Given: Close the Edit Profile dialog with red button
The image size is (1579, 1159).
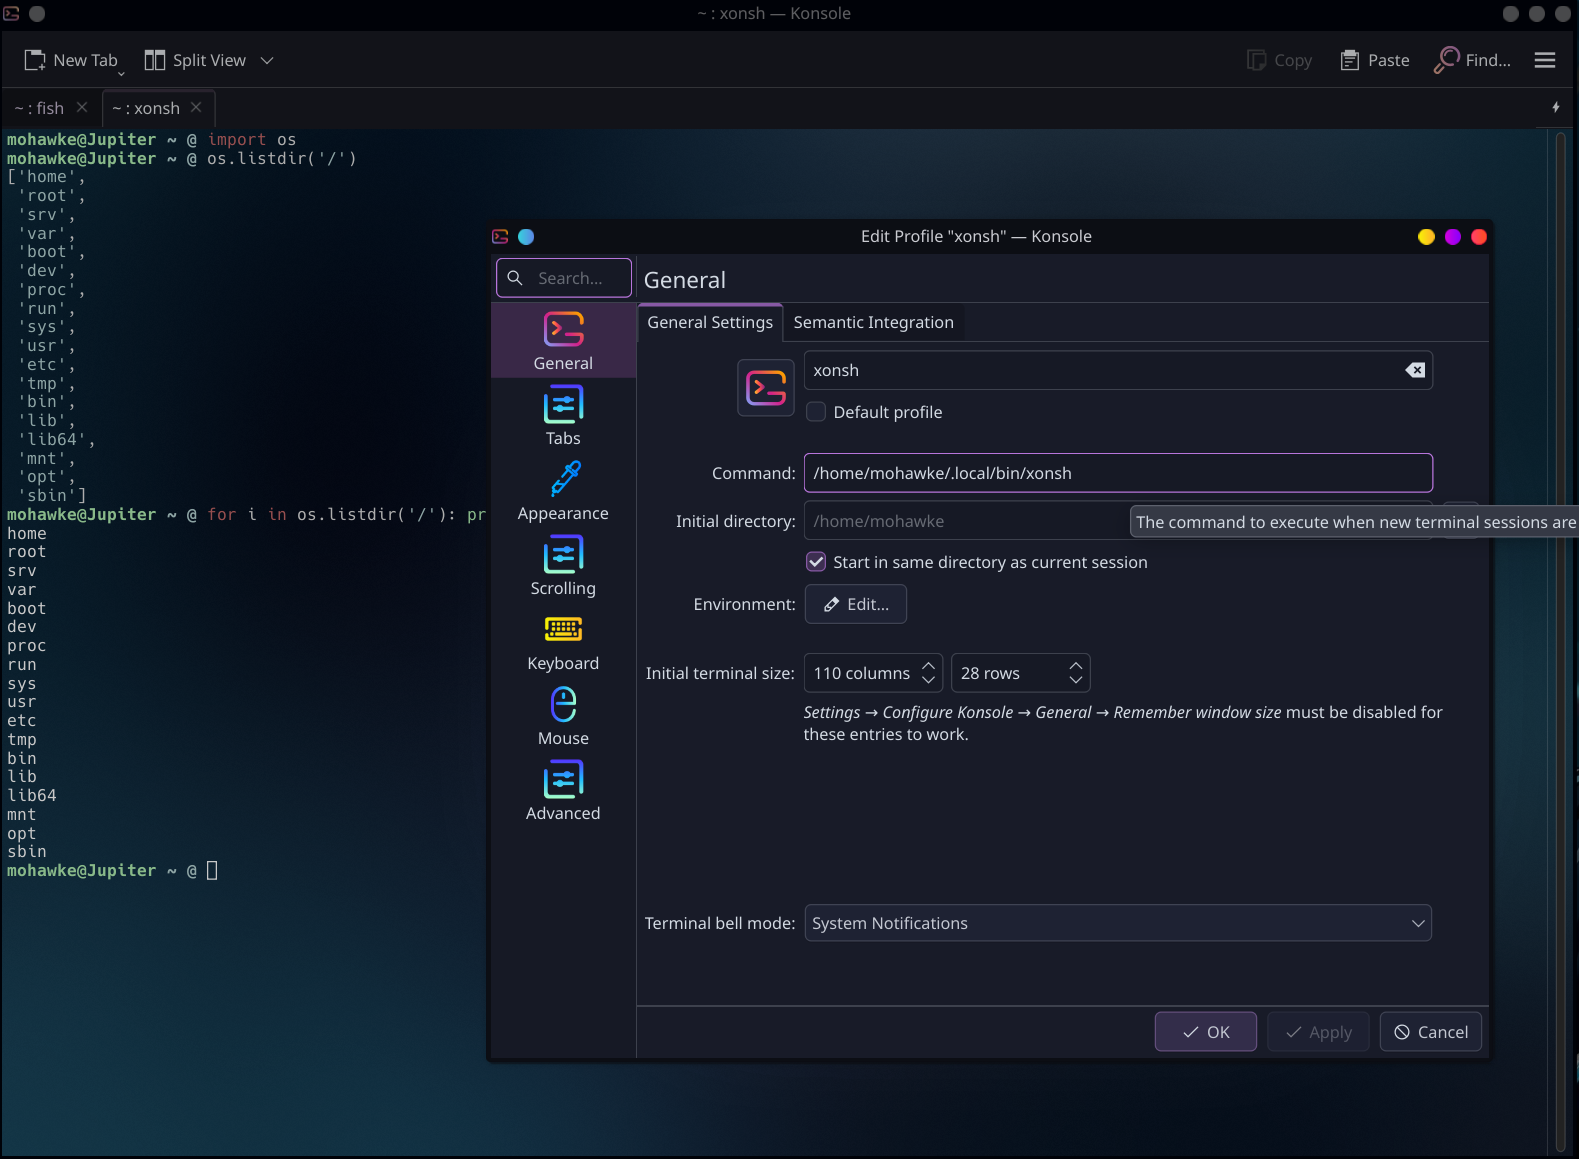Looking at the screenshot, I should [x=1479, y=236].
